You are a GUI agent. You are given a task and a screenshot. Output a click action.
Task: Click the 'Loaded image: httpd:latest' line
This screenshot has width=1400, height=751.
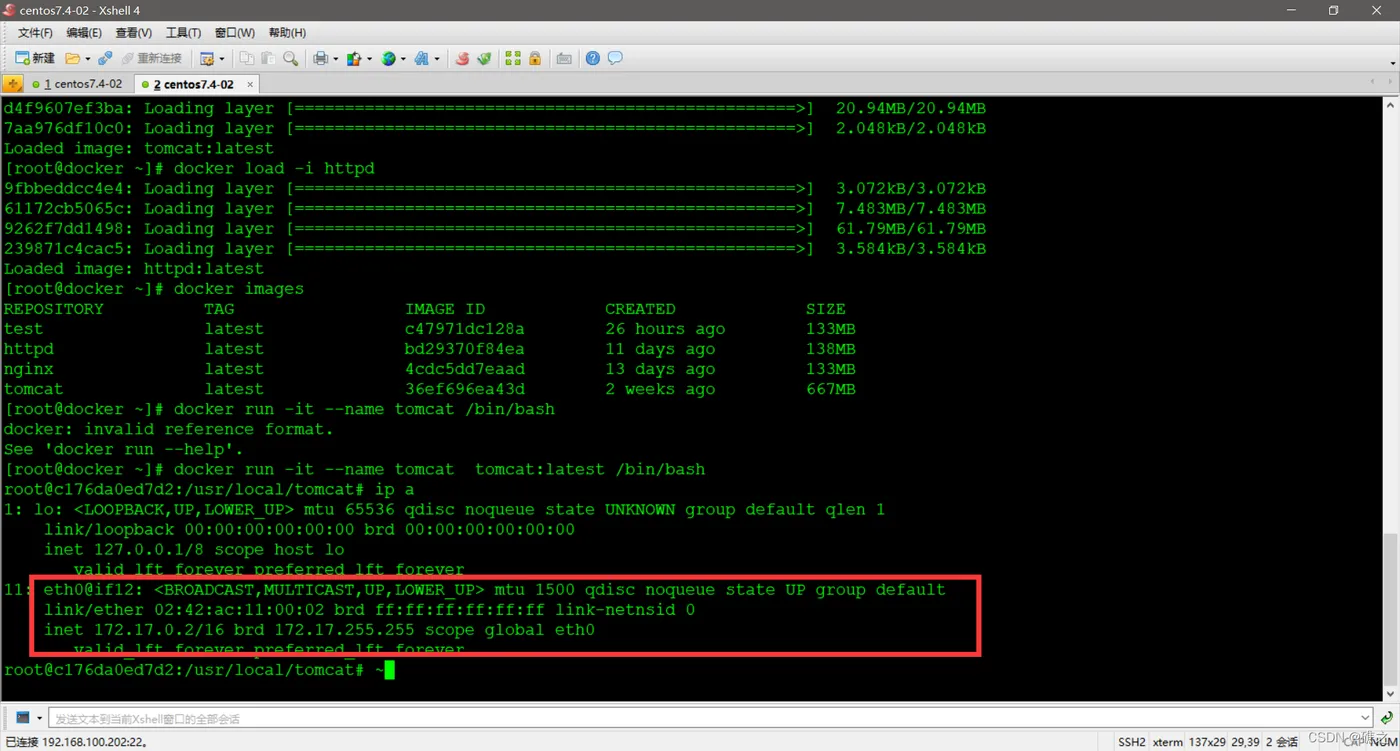pyautogui.click(x=133, y=269)
